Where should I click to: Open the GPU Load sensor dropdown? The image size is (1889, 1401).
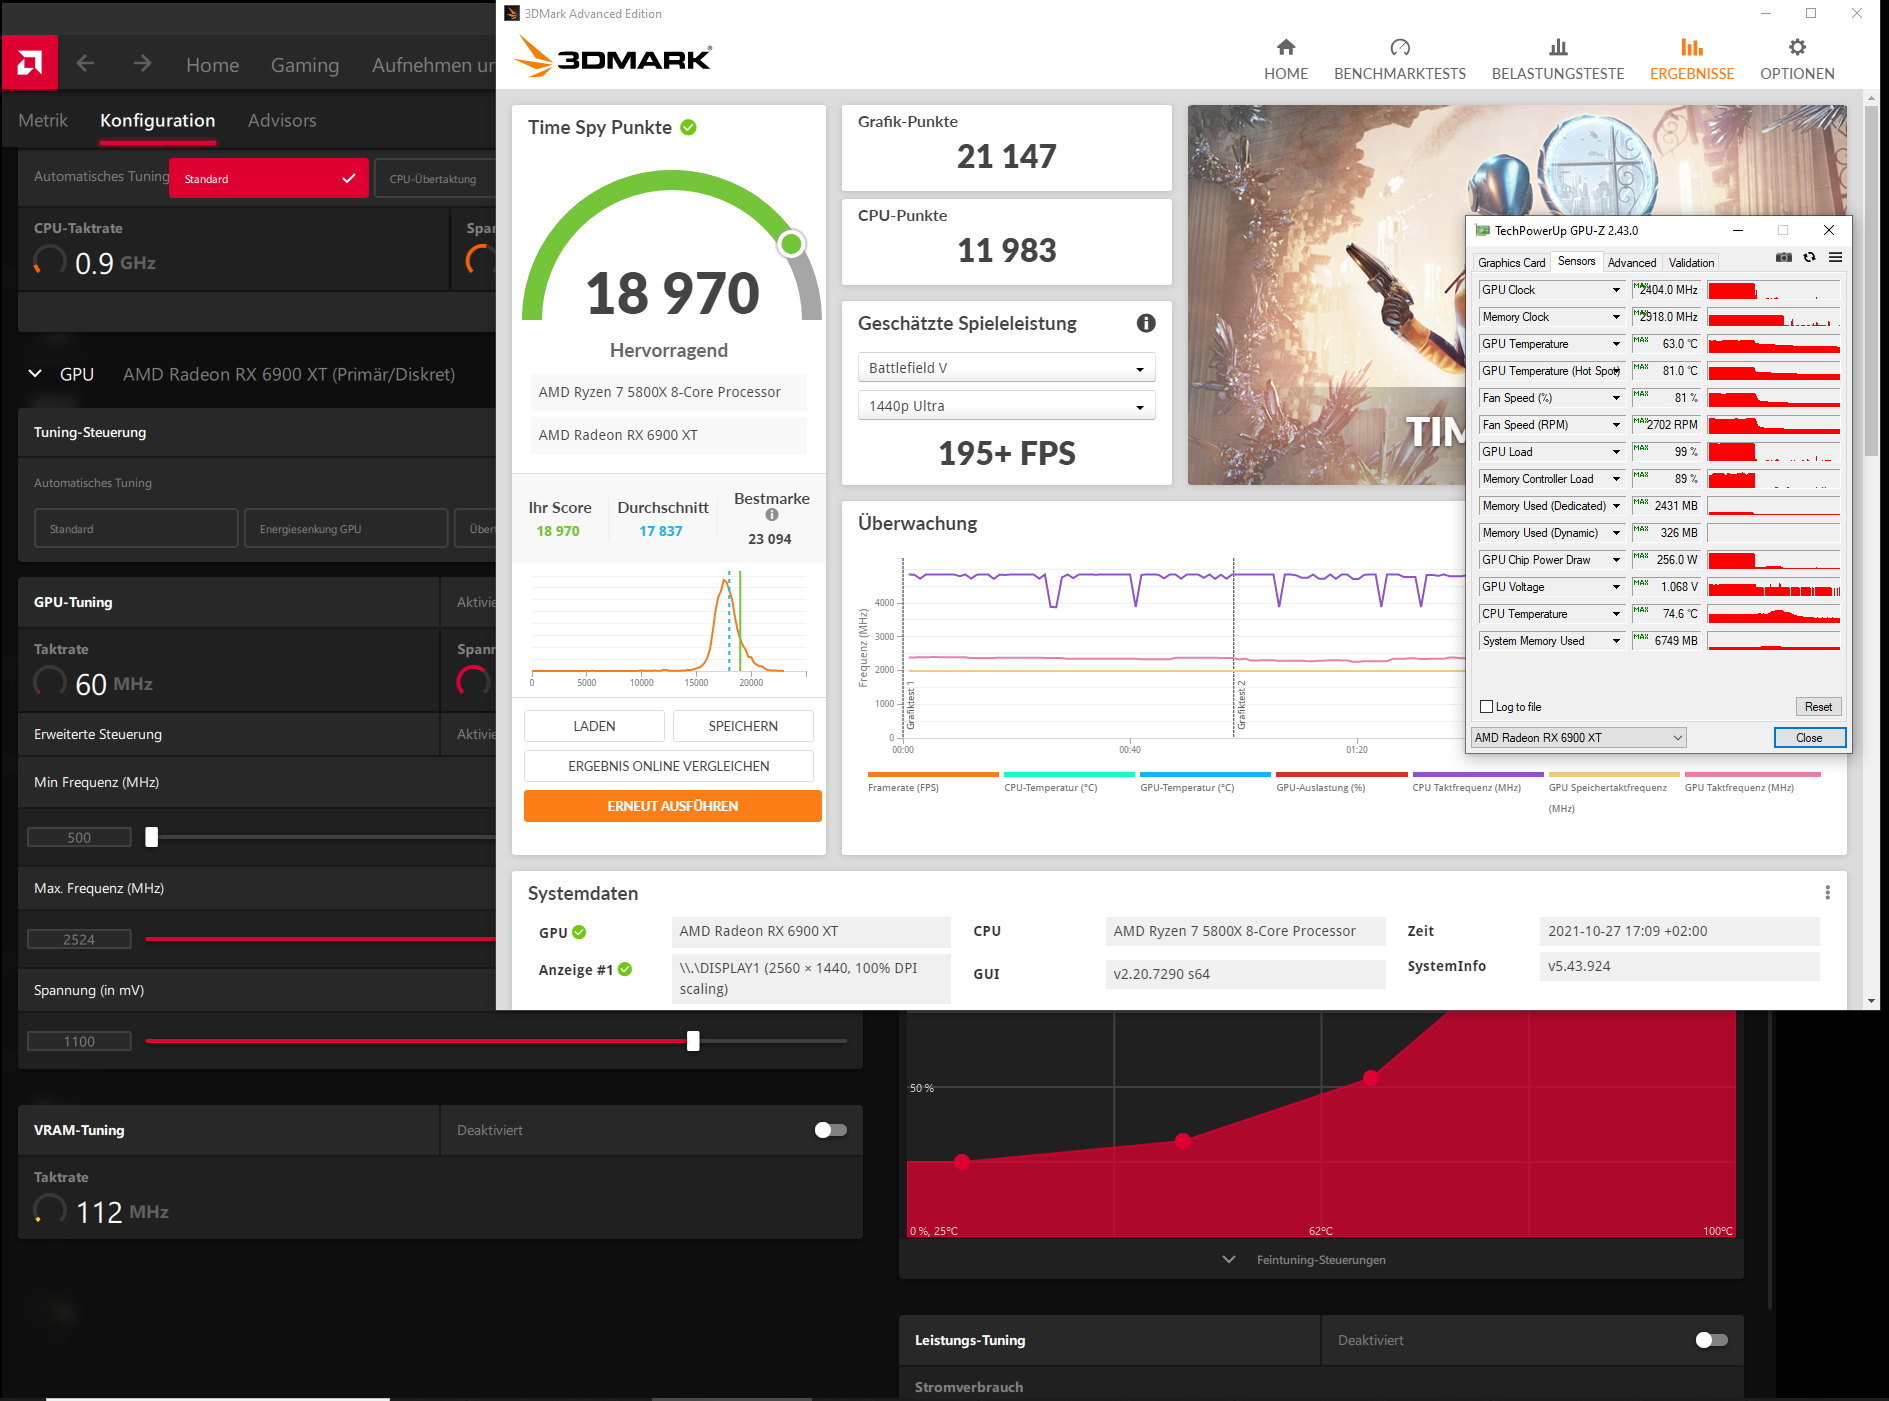[1615, 452]
